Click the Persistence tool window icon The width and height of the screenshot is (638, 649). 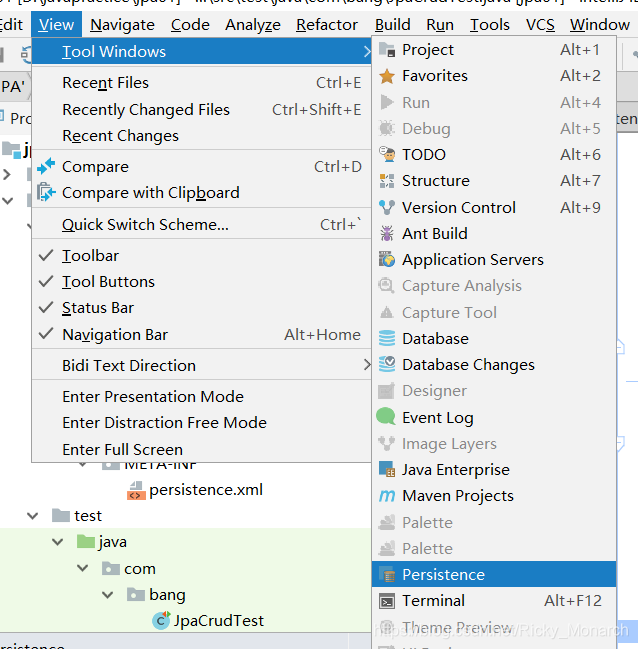pos(387,574)
